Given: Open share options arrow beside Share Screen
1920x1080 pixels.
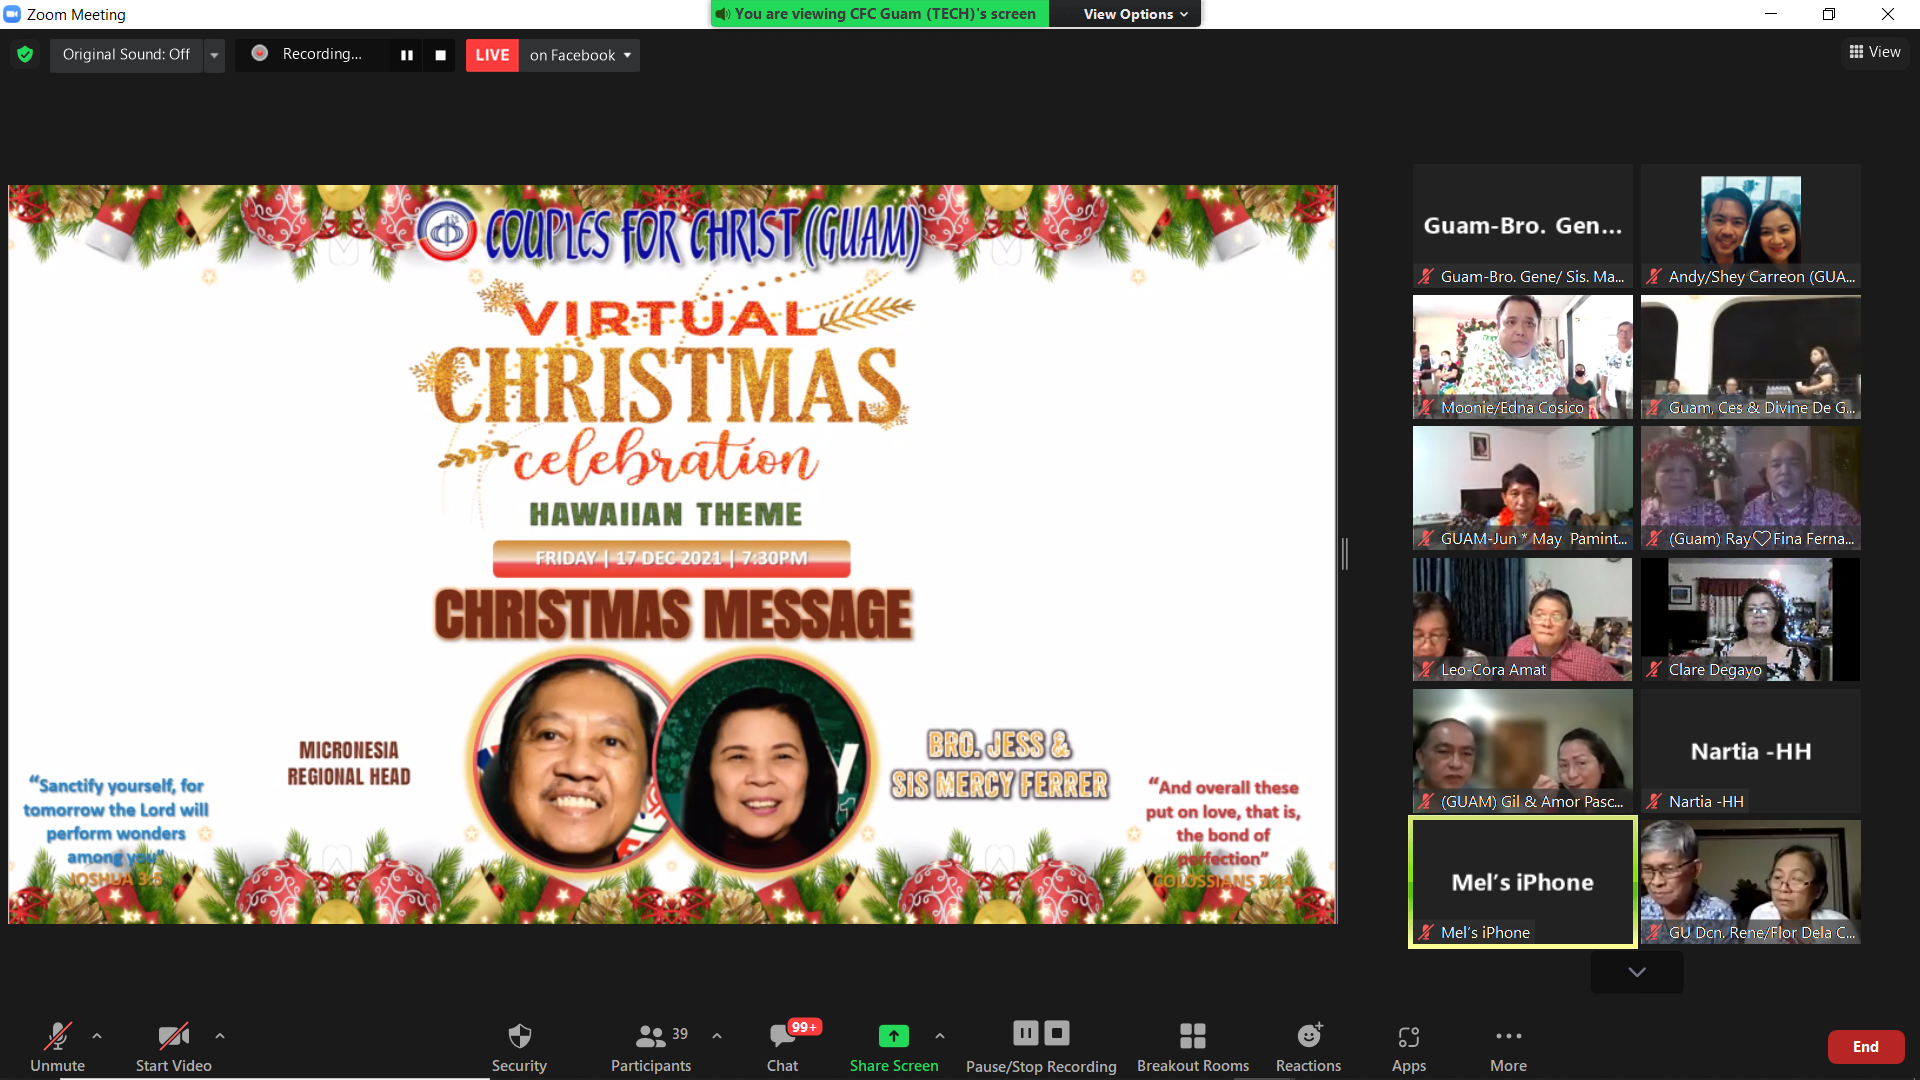Looking at the screenshot, I should coord(940,1036).
